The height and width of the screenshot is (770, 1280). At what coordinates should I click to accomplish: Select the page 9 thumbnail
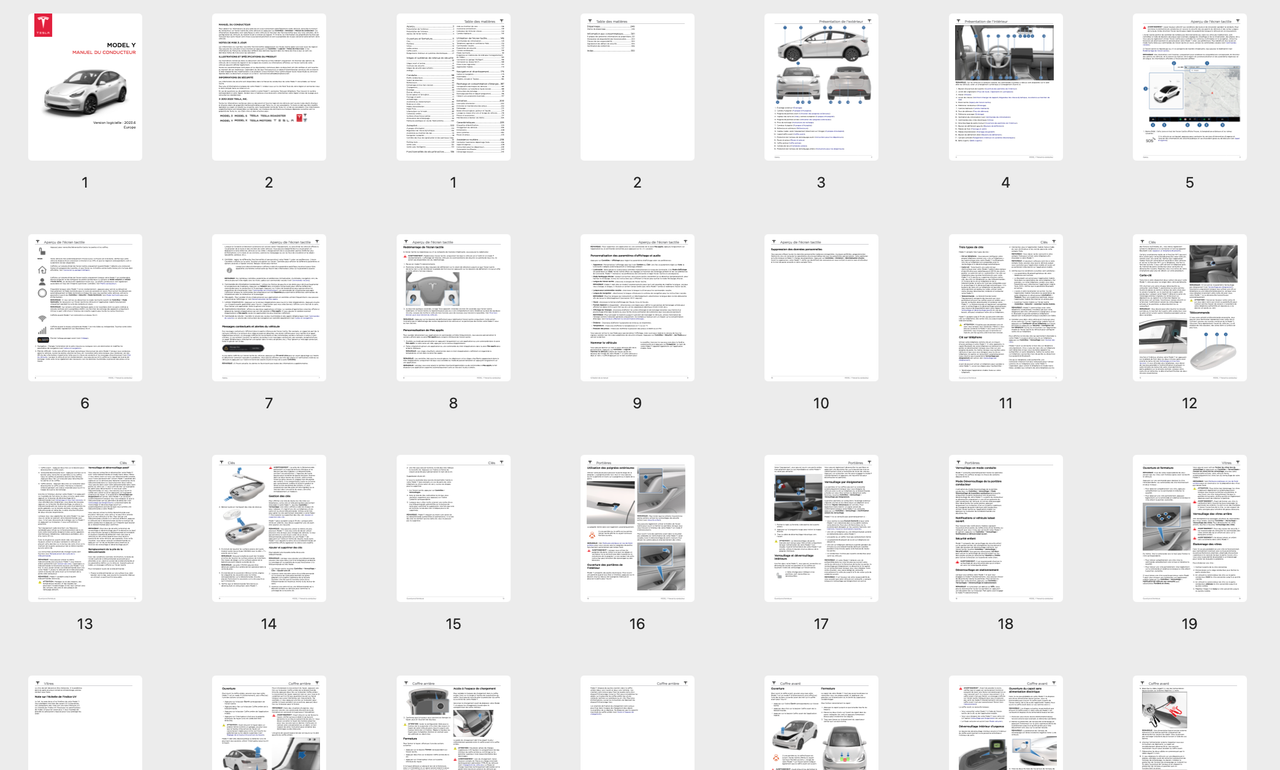click(x=637, y=308)
